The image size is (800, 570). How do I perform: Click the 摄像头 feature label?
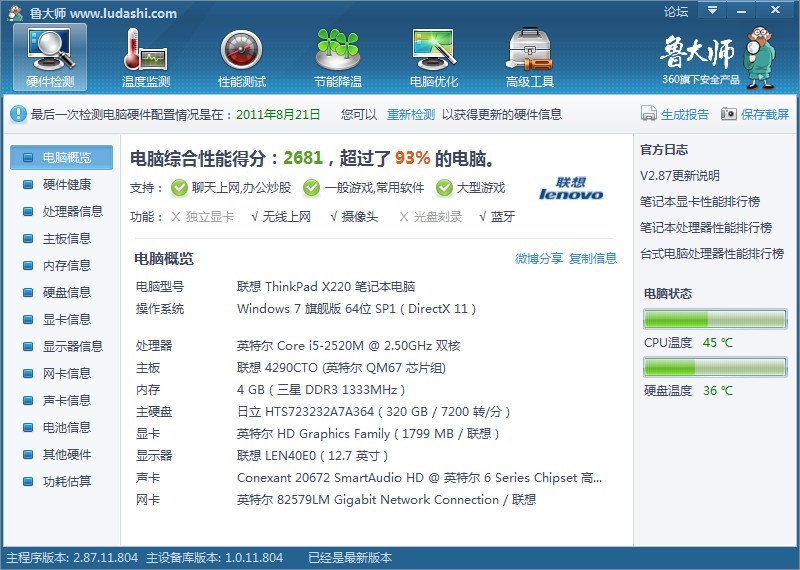click(360, 217)
